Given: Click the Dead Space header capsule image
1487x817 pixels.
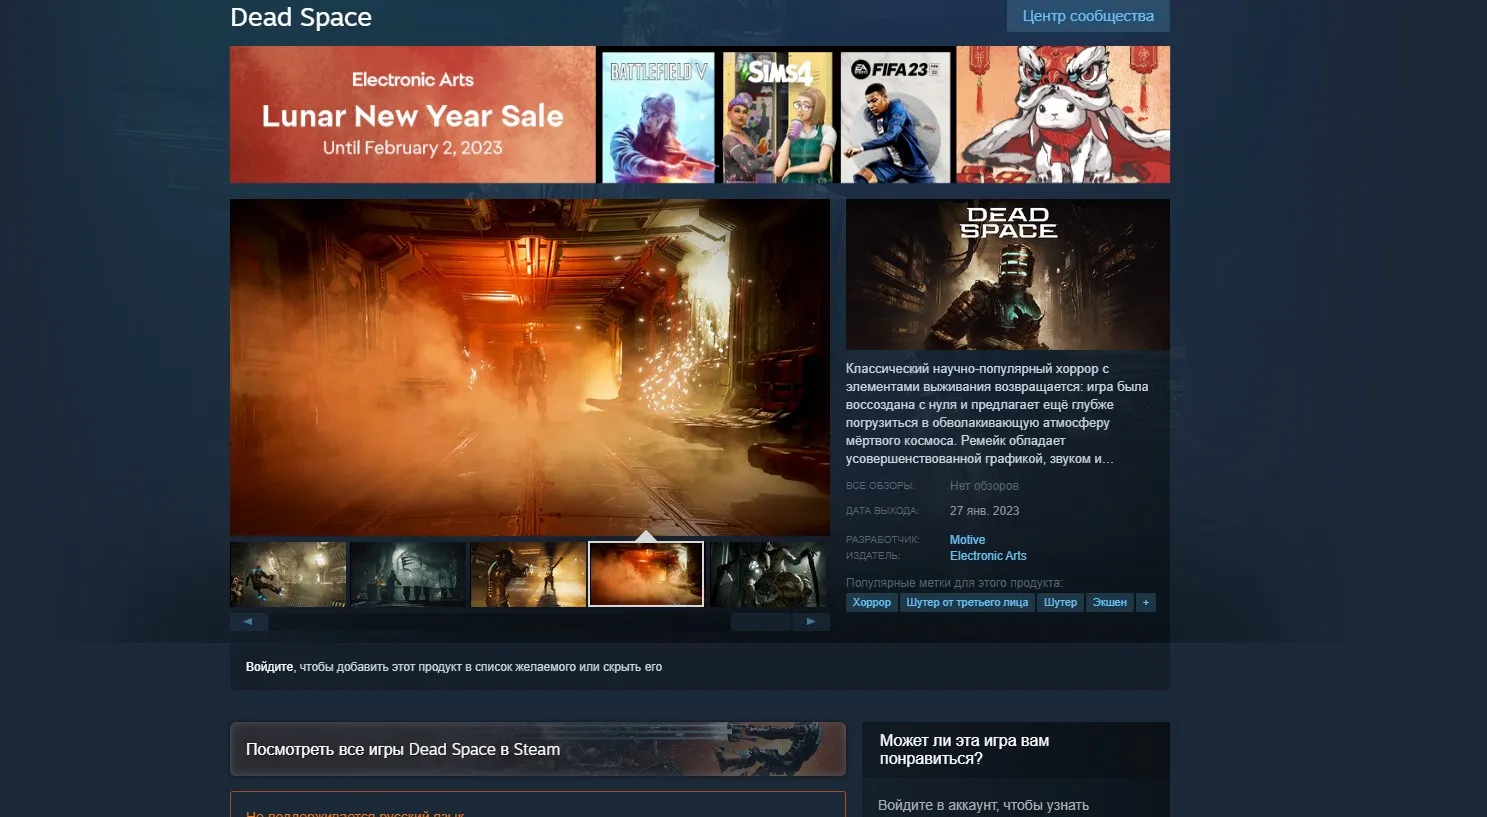Looking at the screenshot, I should click(x=1008, y=274).
